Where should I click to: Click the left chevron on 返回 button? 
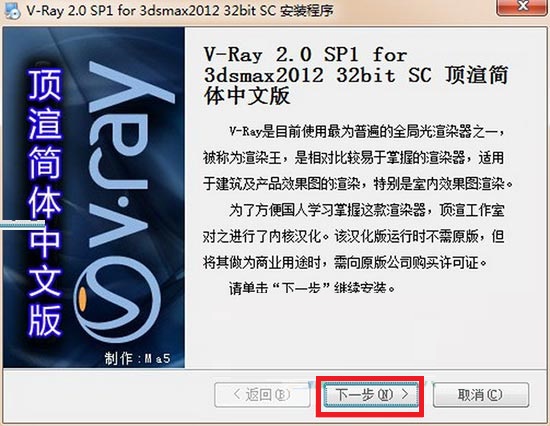pyautogui.click(x=237, y=394)
